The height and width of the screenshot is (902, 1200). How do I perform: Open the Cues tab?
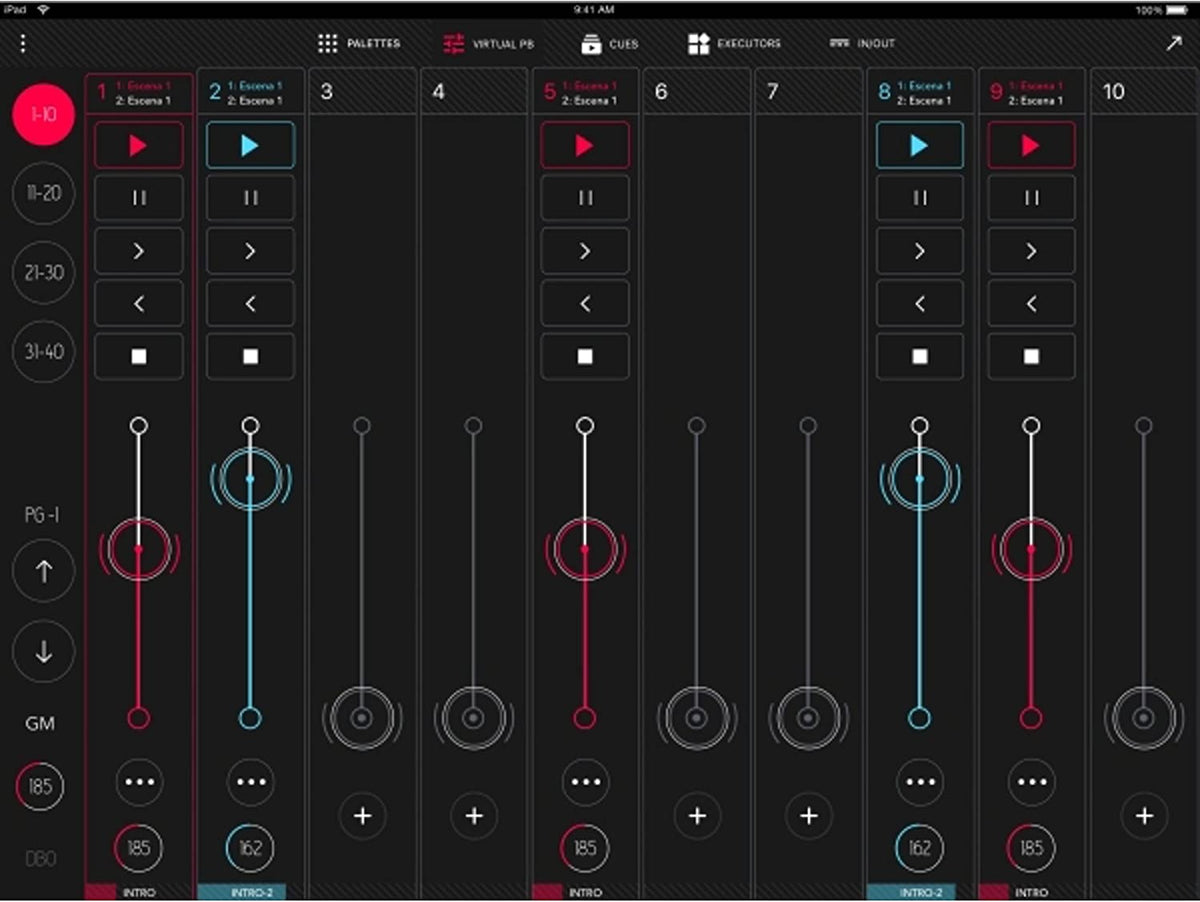tap(610, 44)
